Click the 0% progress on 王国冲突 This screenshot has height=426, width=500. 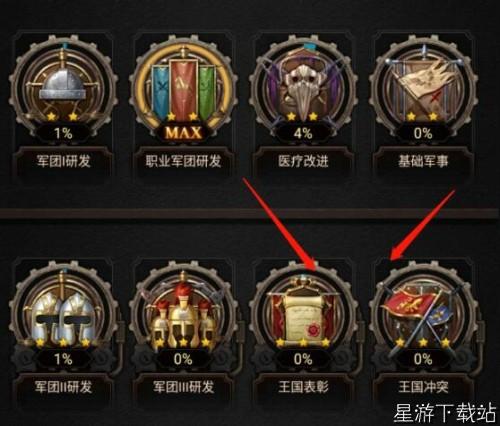coord(423,359)
